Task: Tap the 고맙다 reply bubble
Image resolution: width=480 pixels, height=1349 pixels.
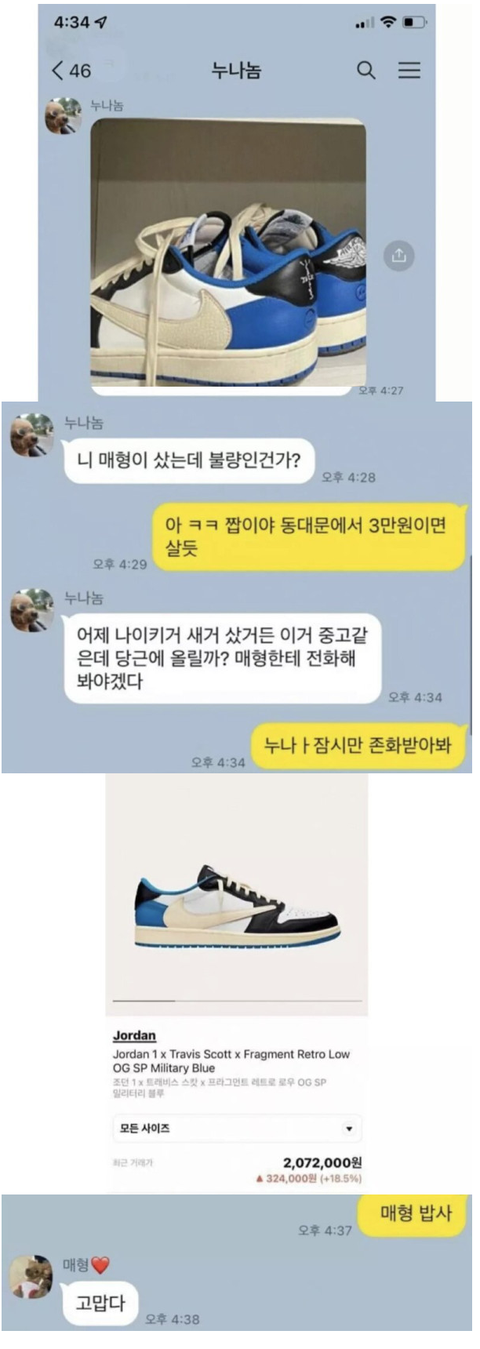Action: click(x=100, y=1303)
